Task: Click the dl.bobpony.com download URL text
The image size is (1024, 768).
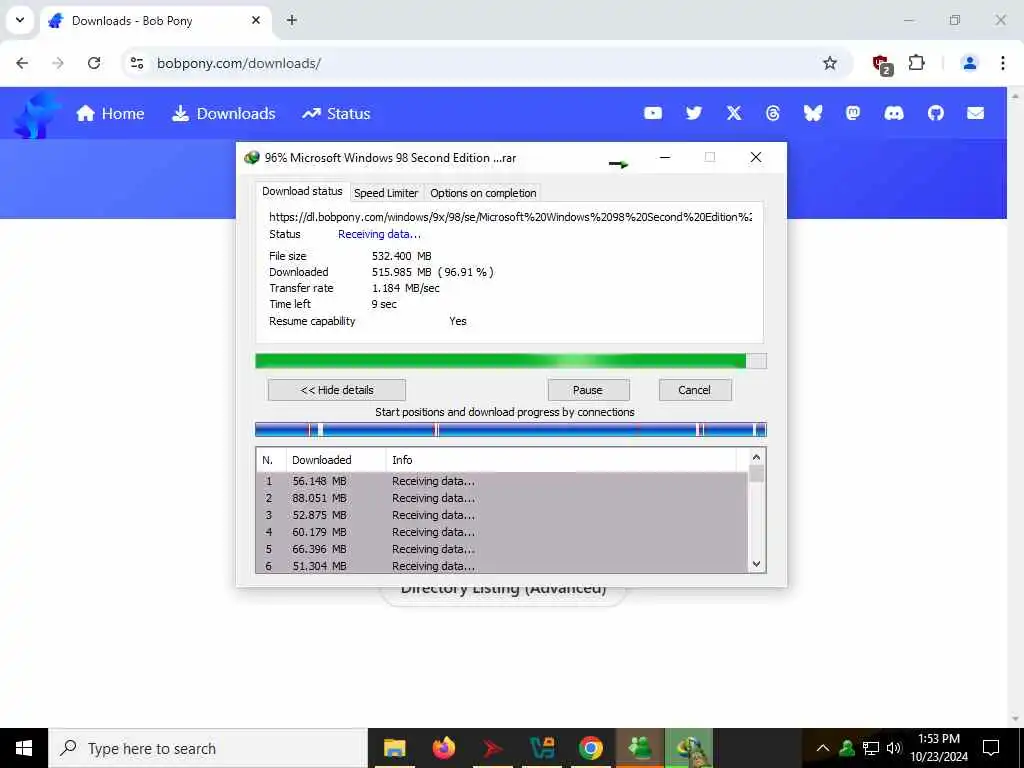Action: pyautogui.click(x=510, y=217)
